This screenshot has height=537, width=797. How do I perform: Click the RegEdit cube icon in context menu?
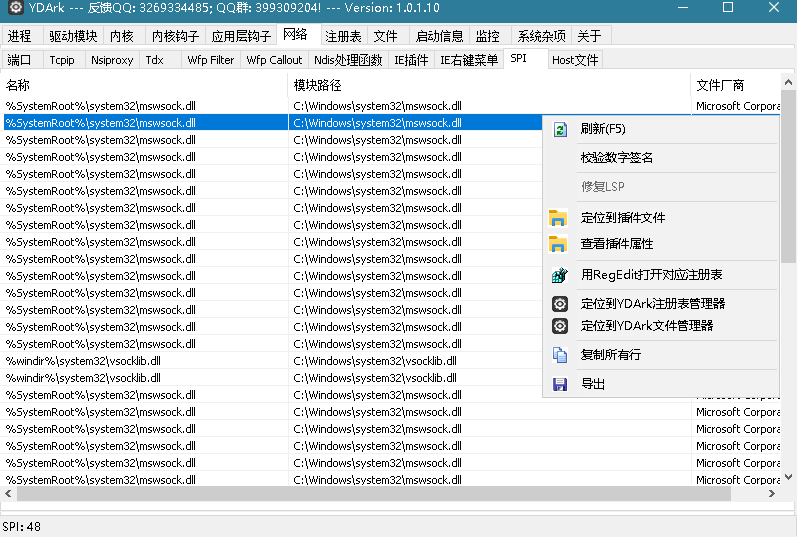[560, 275]
